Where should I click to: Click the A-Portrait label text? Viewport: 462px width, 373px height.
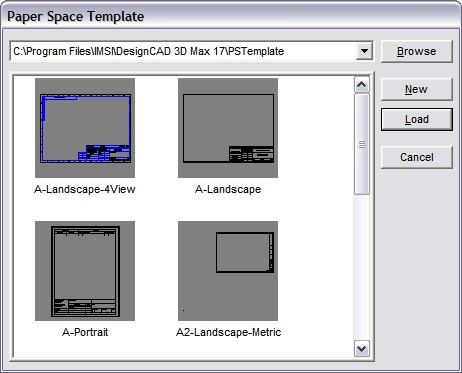click(85, 332)
